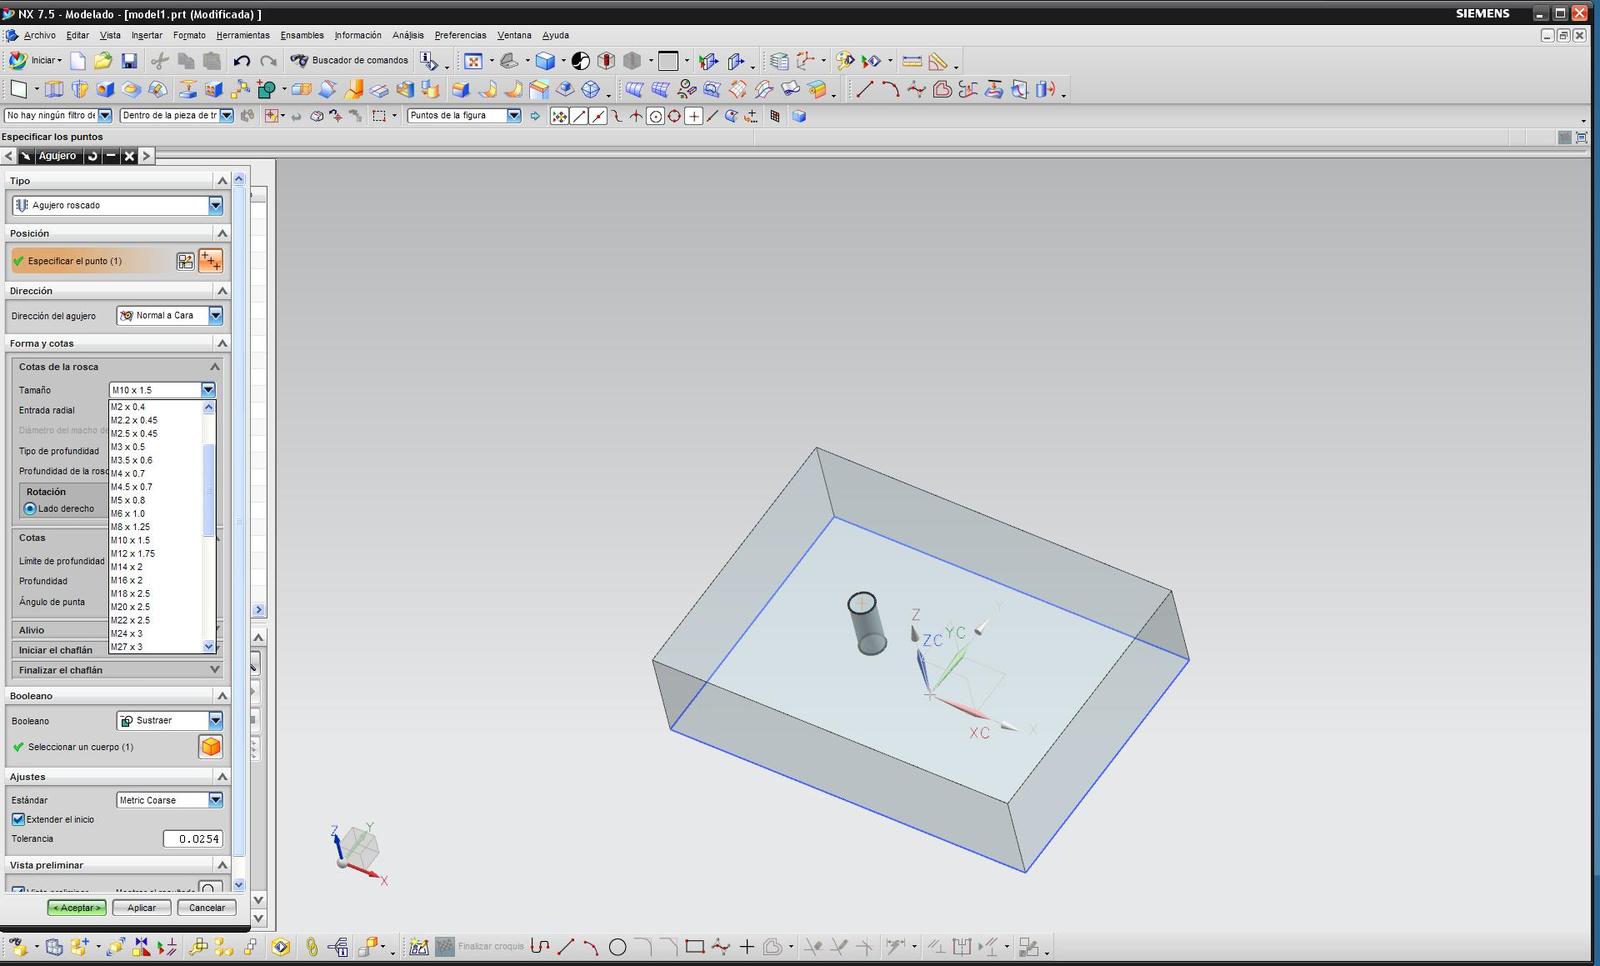Click the point dialog icon in Posición
The image size is (1600, 966).
185,261
